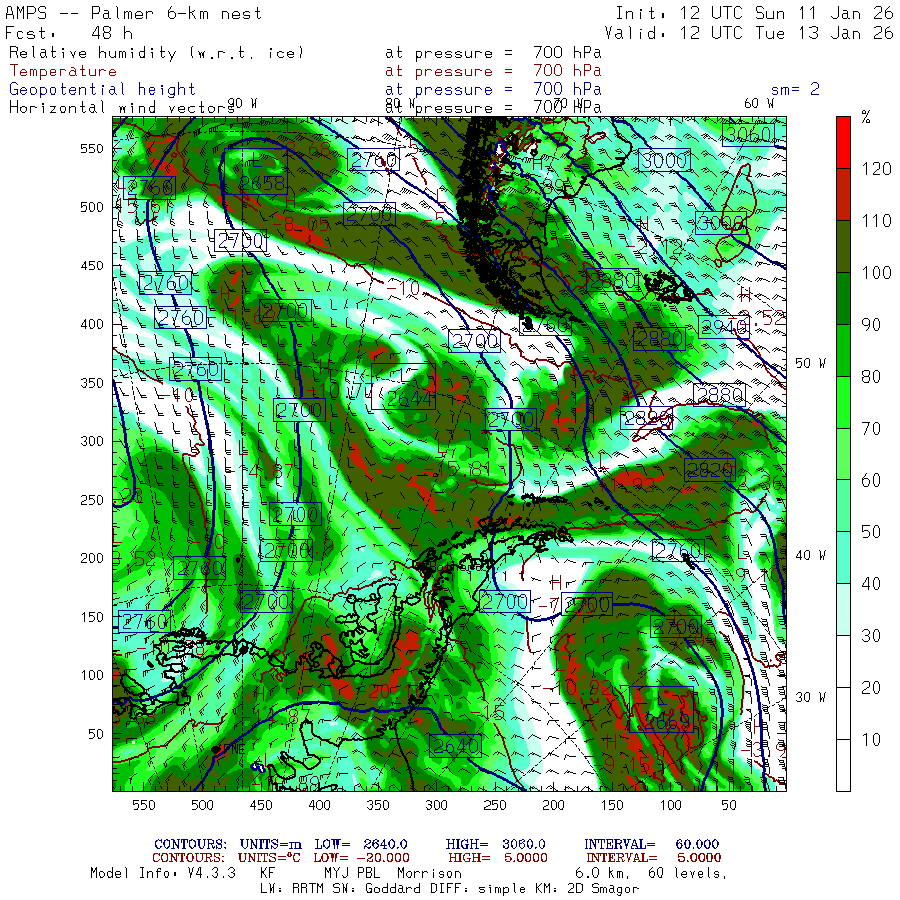This screenshot has width=900, height=900.
Task: Select the 2940 contour label
Action: coord(725,327)
